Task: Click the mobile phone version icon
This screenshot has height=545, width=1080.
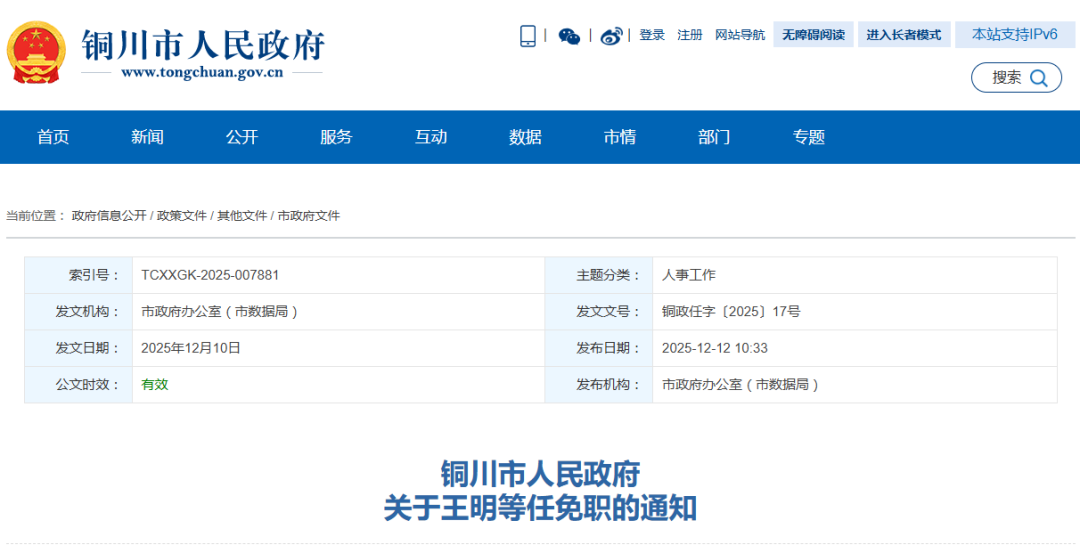Action: pos(527,36)
